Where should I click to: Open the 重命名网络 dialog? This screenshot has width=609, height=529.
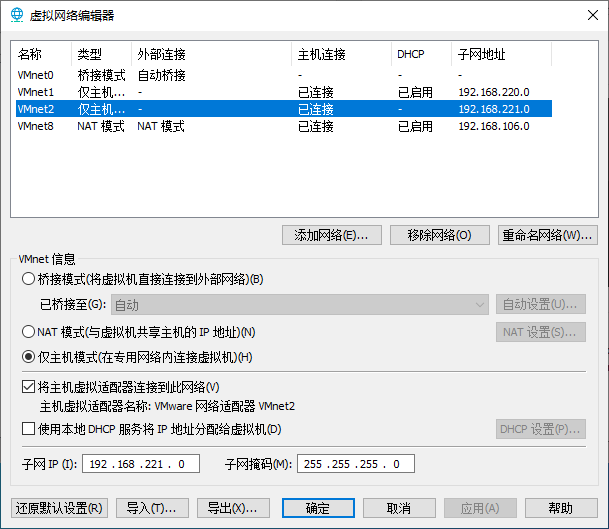(x=548, y=235)
